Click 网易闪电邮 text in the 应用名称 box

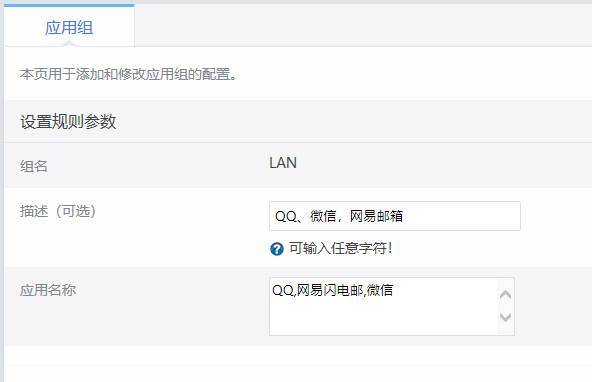(x=330, y=290)
